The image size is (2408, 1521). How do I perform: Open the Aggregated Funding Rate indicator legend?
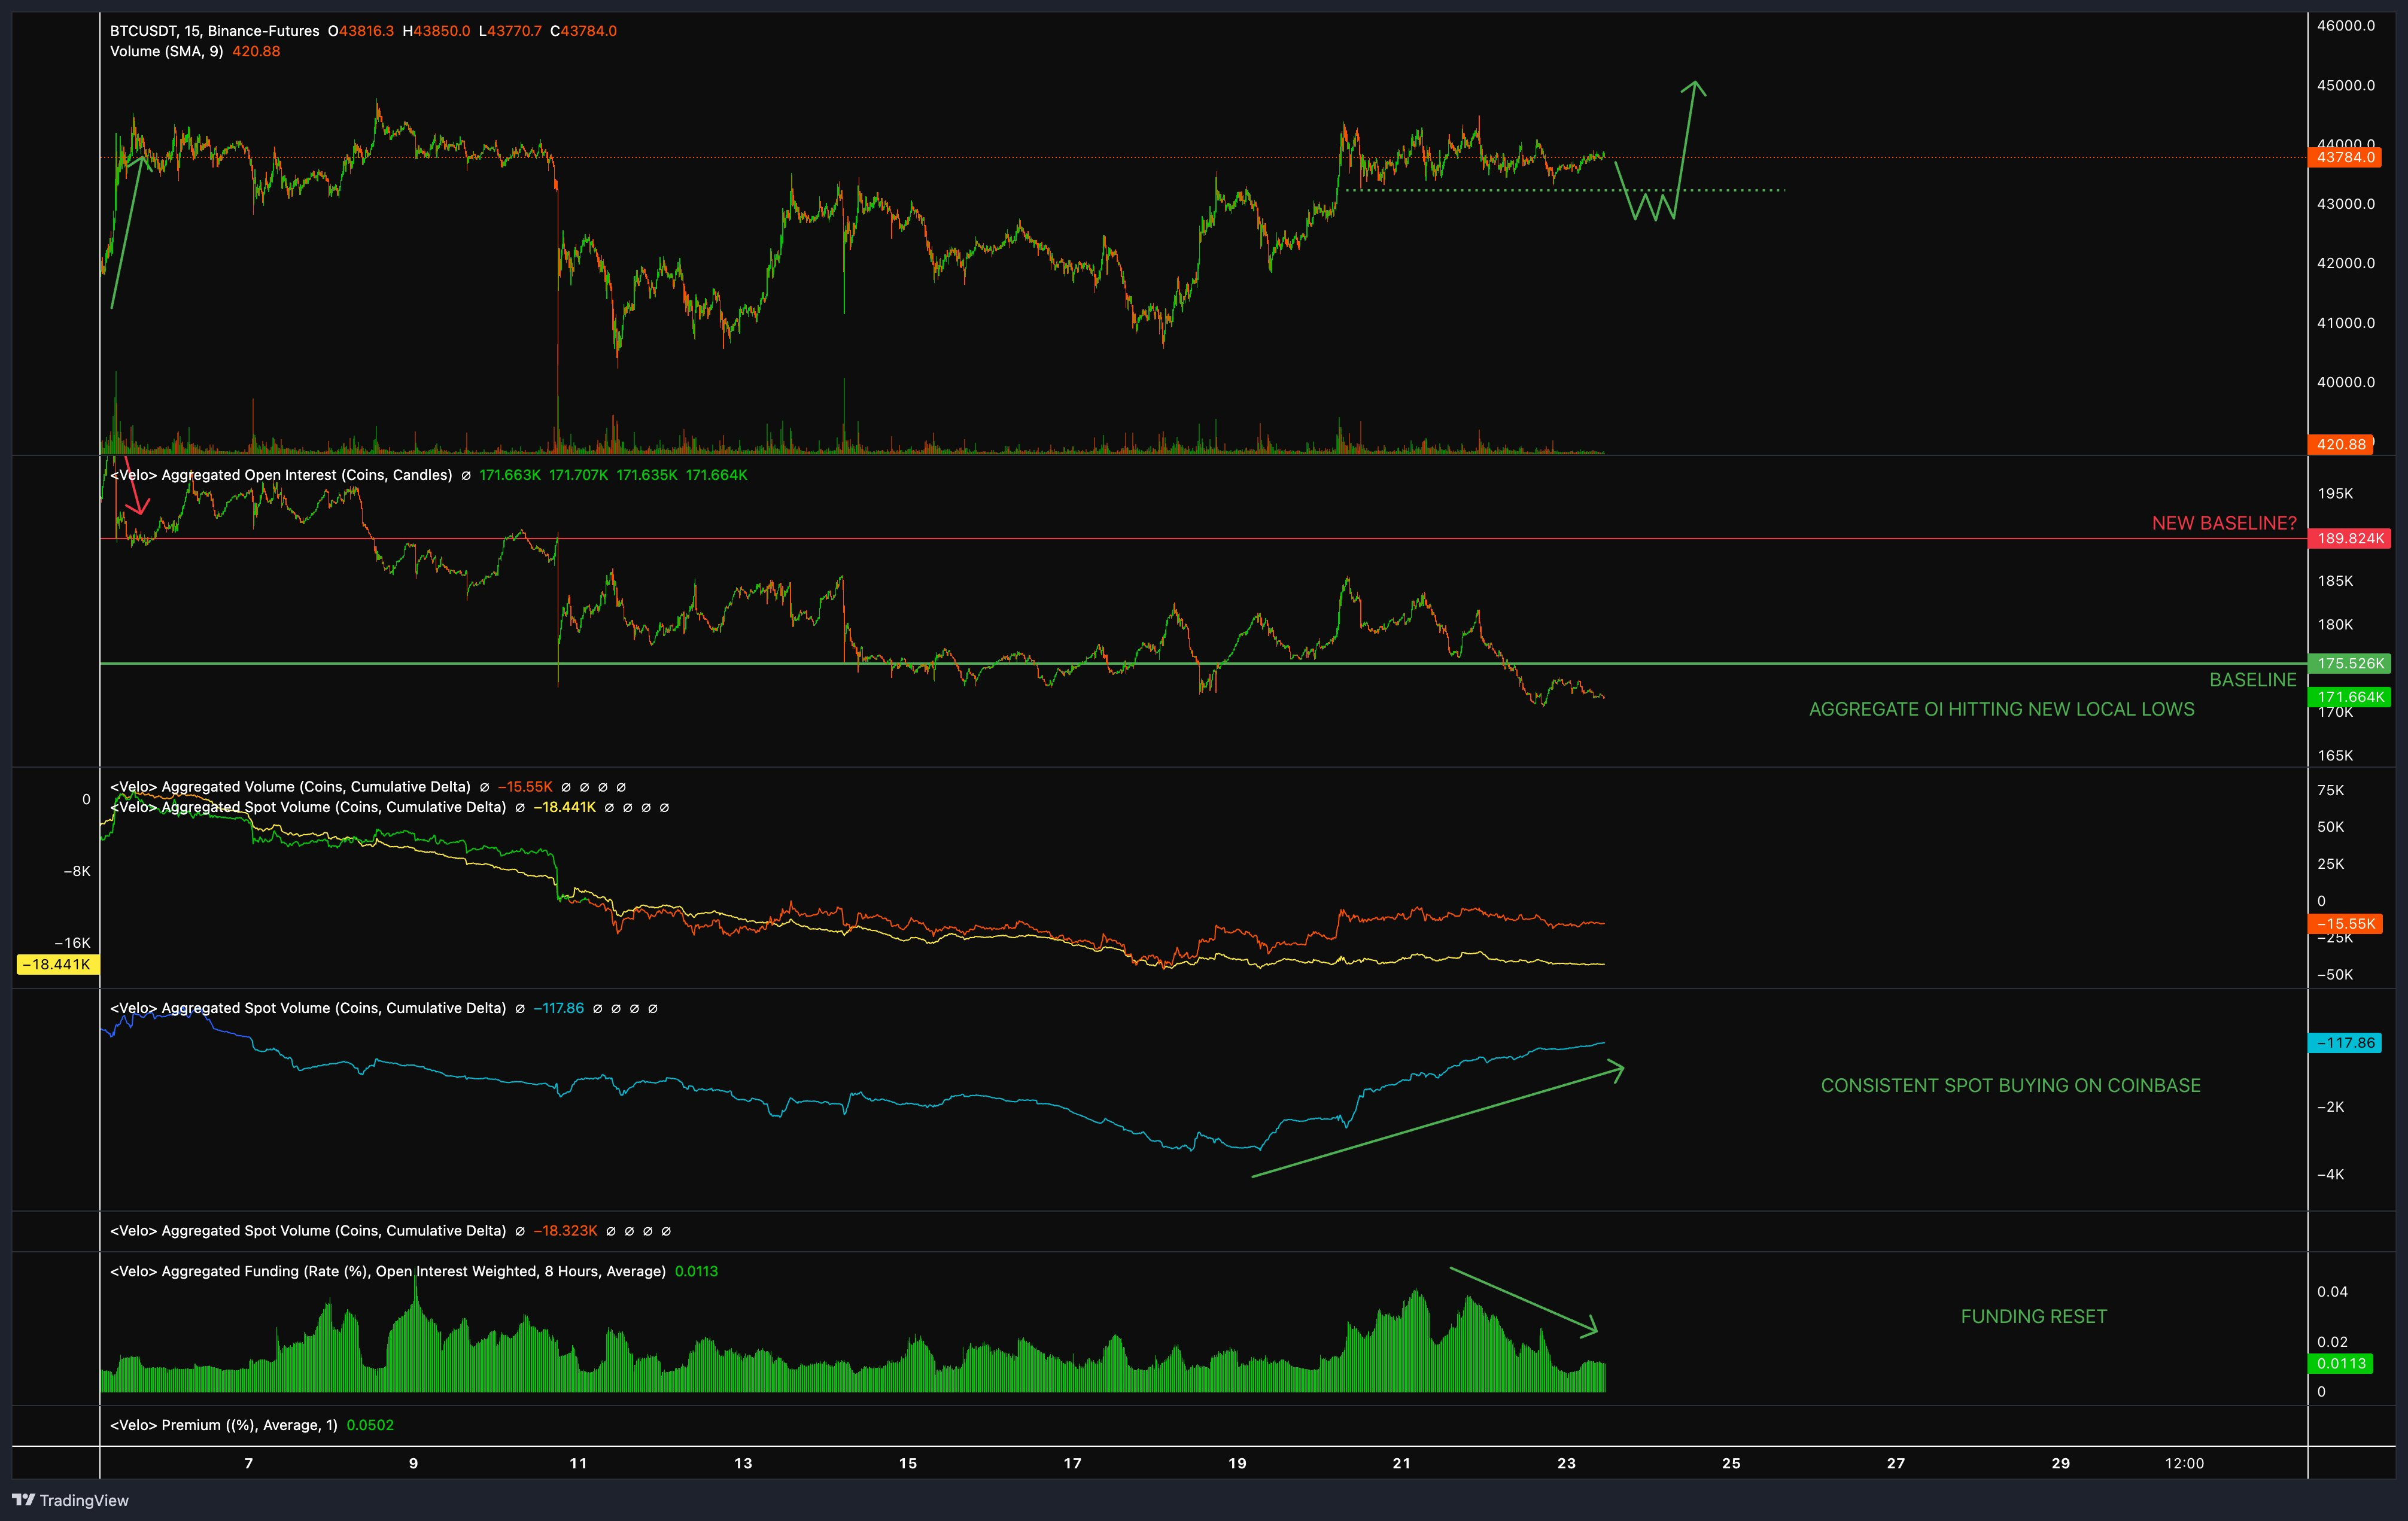coord(387,1271)
